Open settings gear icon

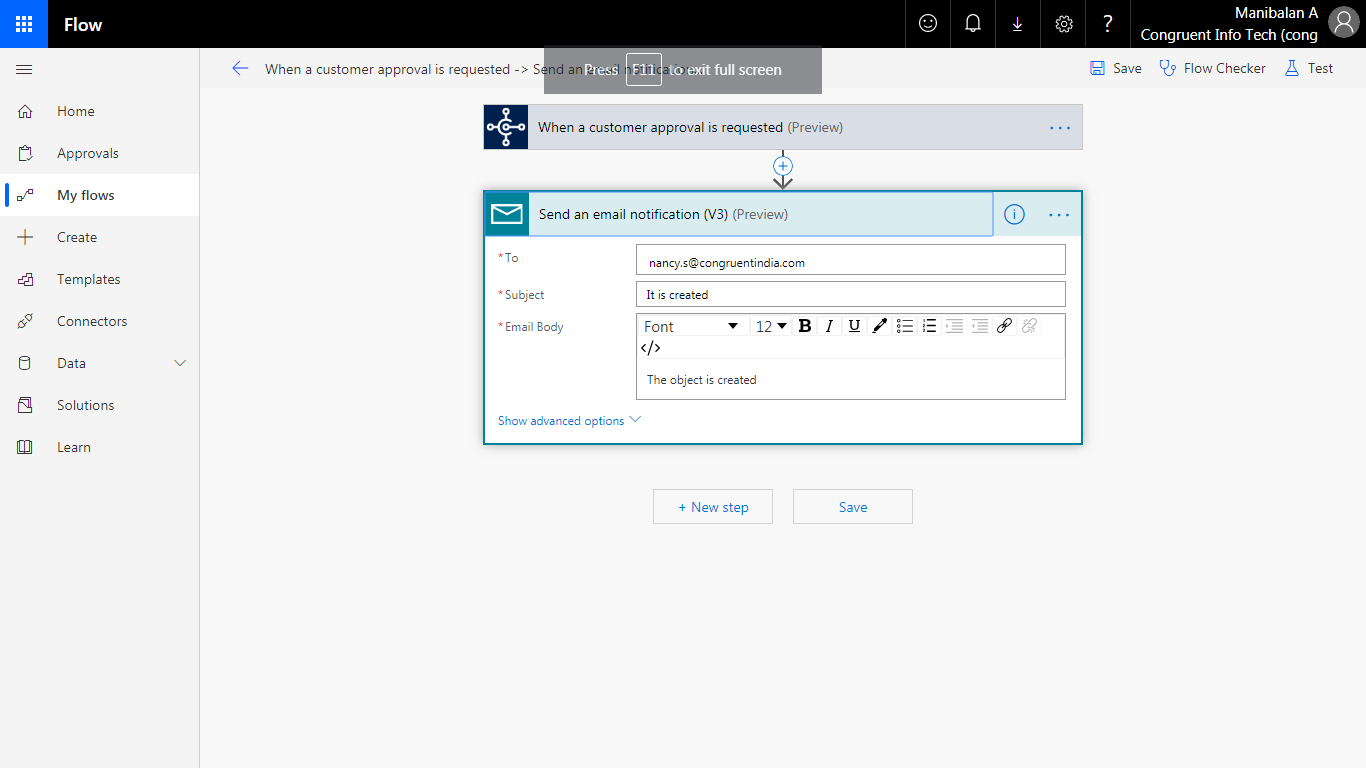[x=1064, y=24]
